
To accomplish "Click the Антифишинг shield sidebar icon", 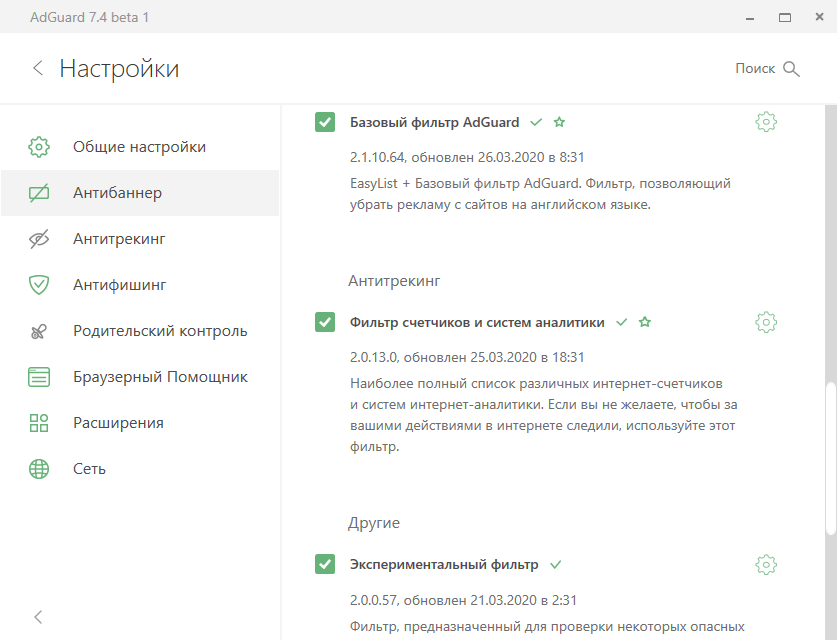I will 39,285.
